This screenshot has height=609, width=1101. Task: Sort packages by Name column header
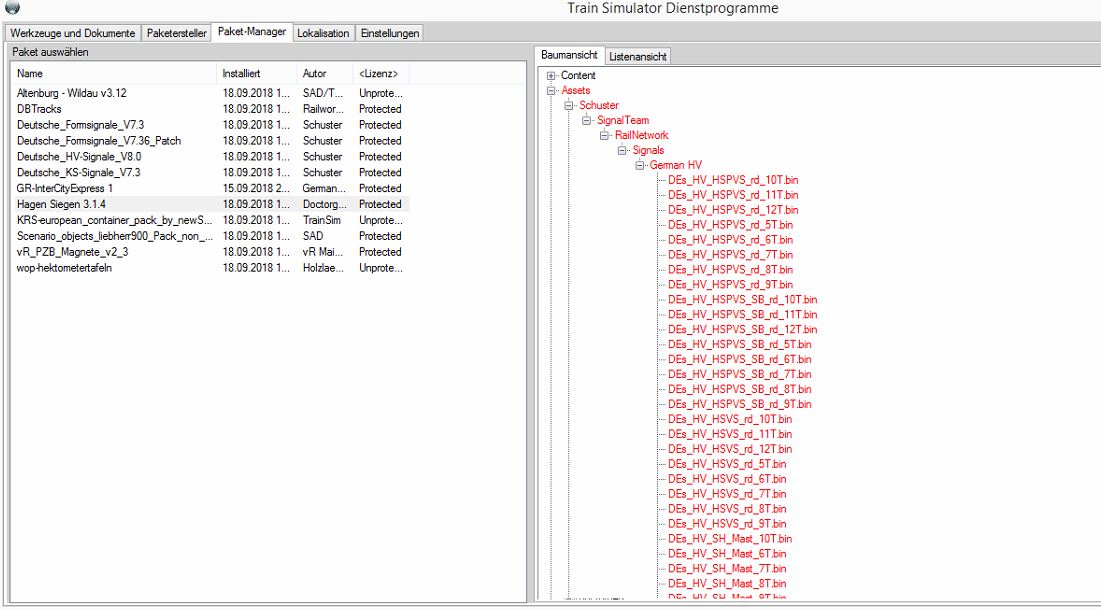114,73
